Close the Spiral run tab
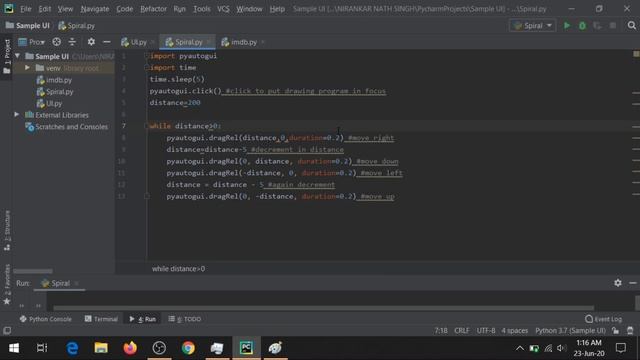The width and height of the screenshot is (640, 360). [76, 283]
